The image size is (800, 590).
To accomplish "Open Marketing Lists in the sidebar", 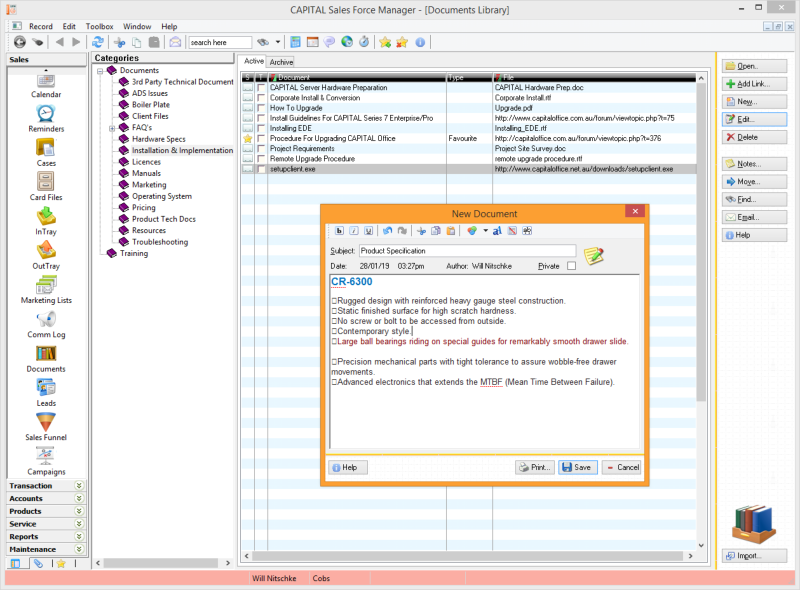I will coord(46,290).
